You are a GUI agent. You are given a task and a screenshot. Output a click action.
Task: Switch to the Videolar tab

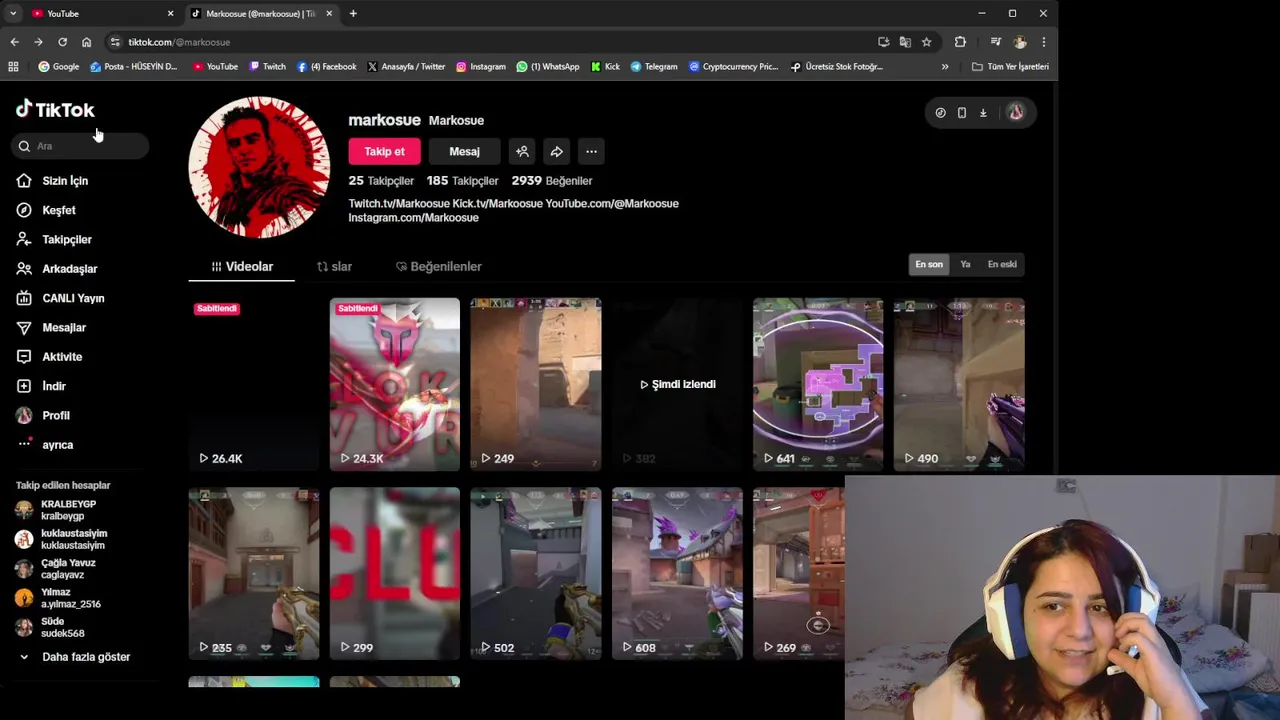(x=242, y=267)
